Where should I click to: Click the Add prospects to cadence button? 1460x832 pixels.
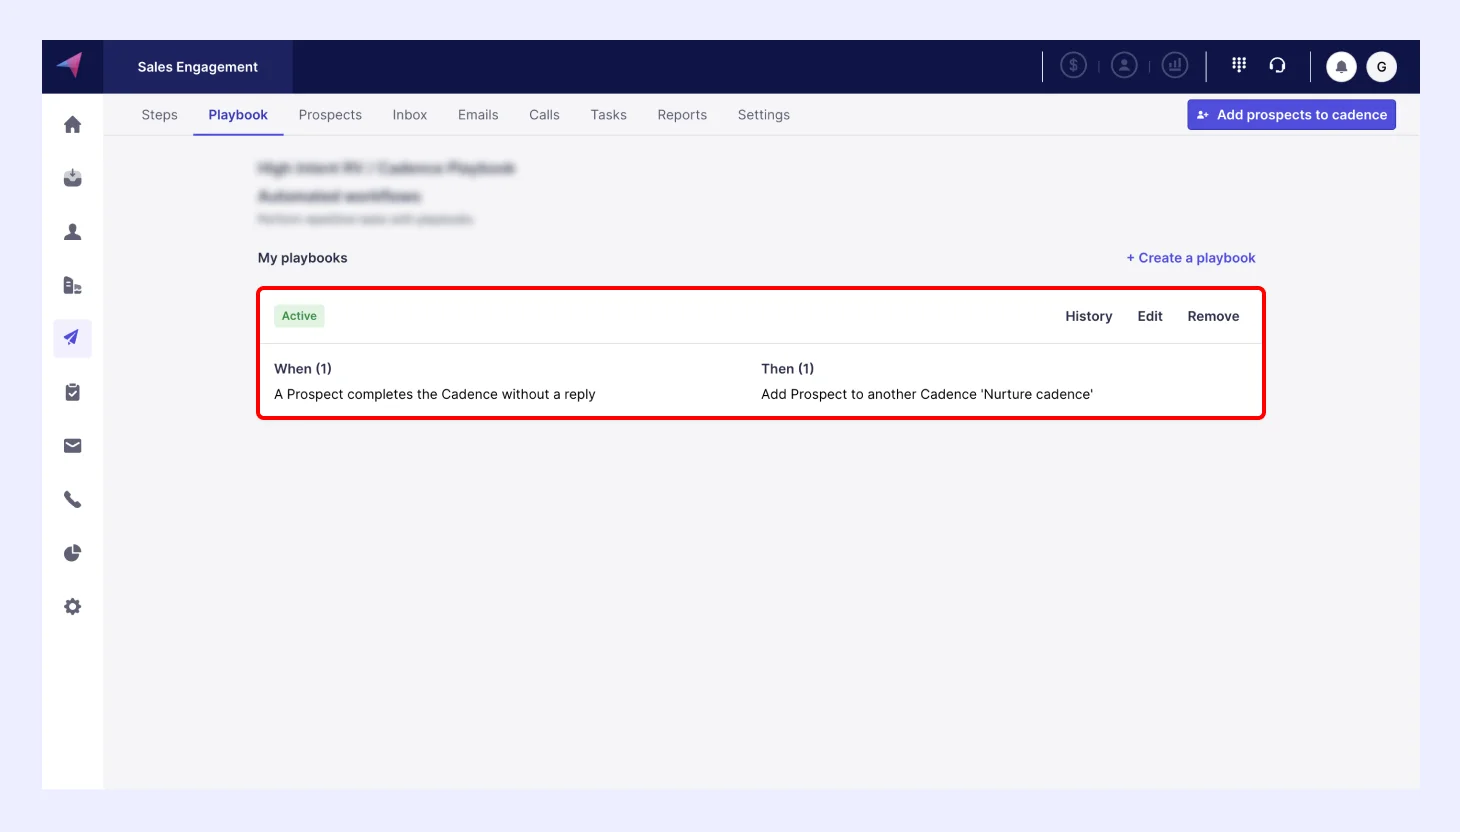(x=1291, y=114)
